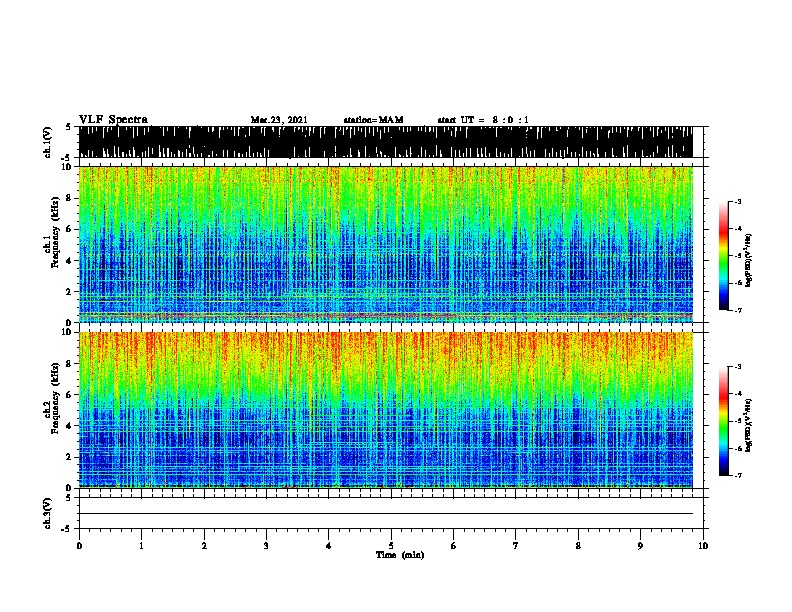The width and height of the screenshot is (792, 612).
Task: Click the ch.1 spectrogram color scale bar
Action: tap(723, 256)
